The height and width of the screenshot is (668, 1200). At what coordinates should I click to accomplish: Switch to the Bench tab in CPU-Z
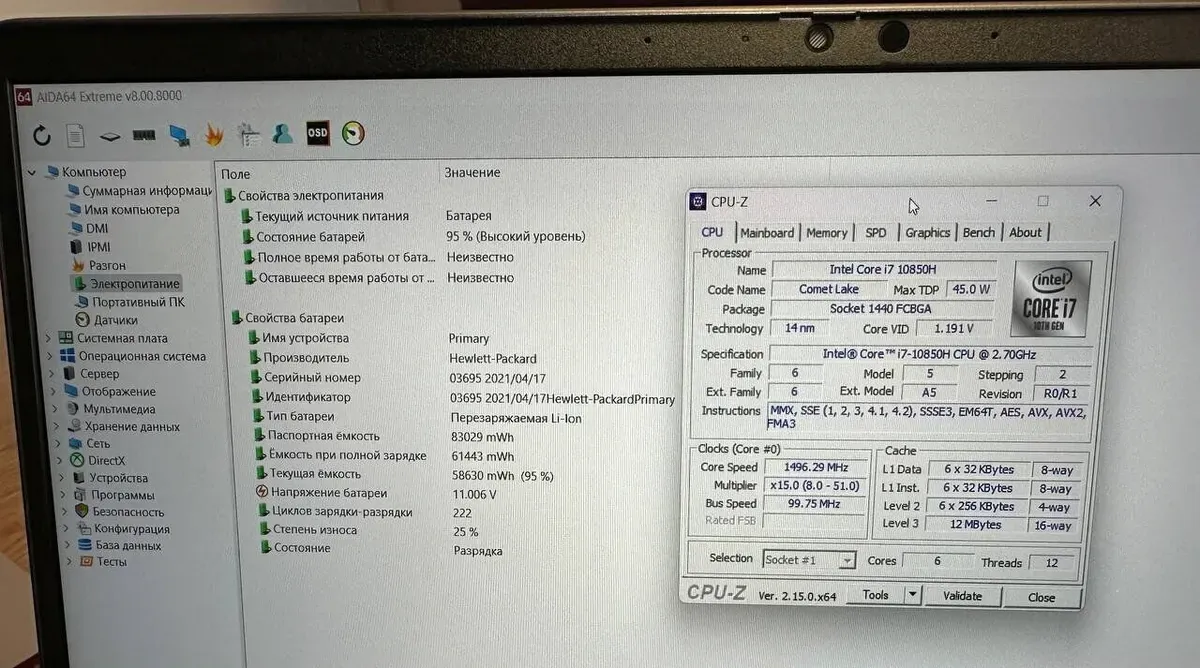tap(978, 233)
